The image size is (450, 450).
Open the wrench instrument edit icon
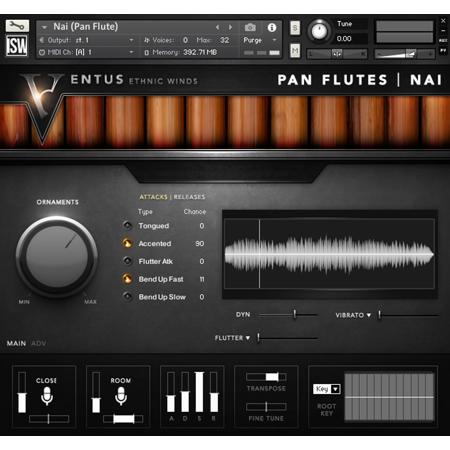coord(17,26)
